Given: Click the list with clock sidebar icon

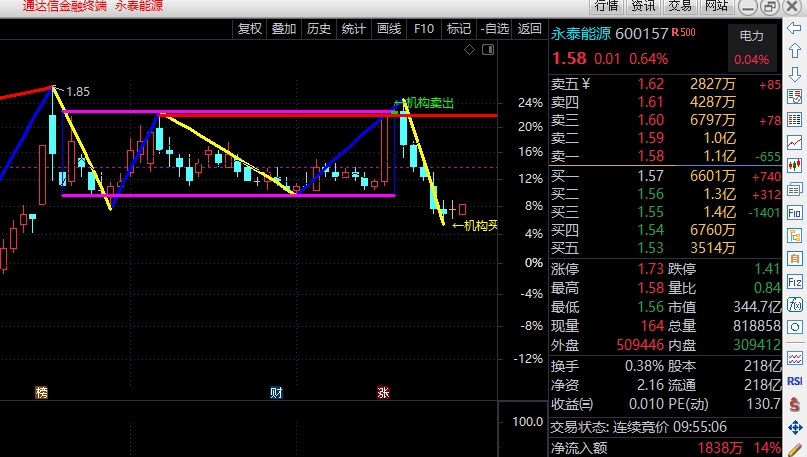Looking at the screenshot, I should [795, 97].
